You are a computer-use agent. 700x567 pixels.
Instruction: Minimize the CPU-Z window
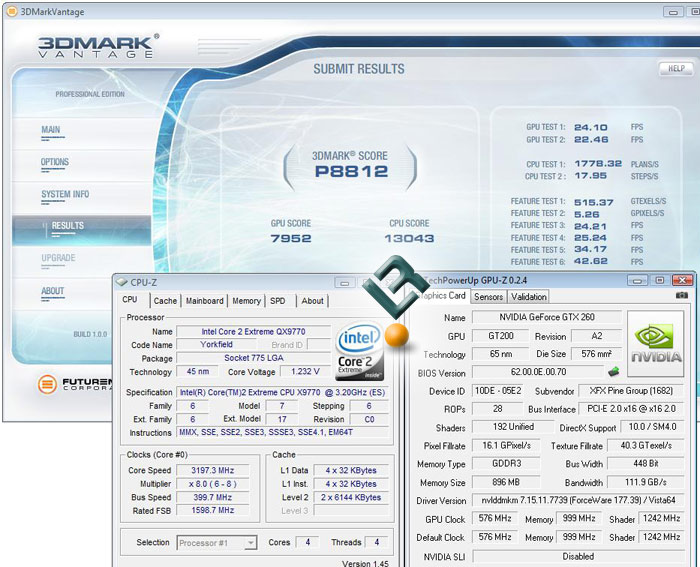coord(344,283)
